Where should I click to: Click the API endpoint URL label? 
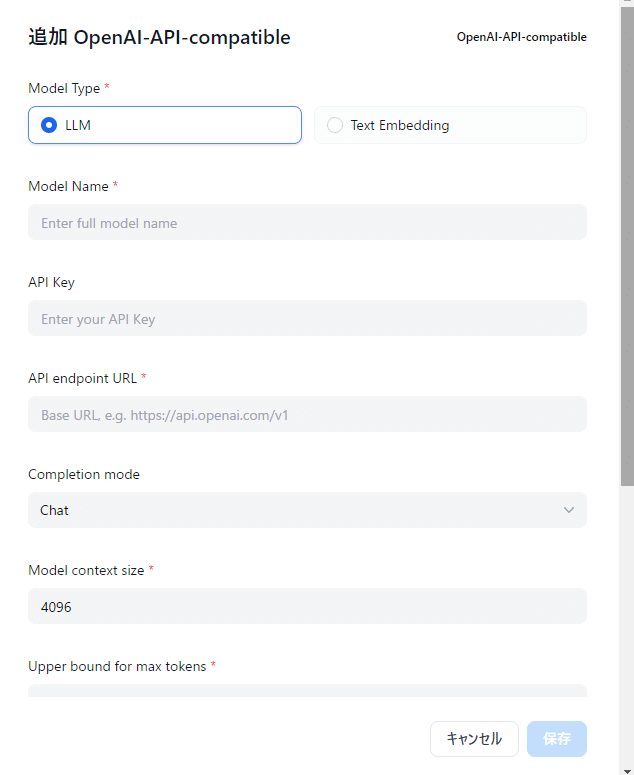[82, 378]
